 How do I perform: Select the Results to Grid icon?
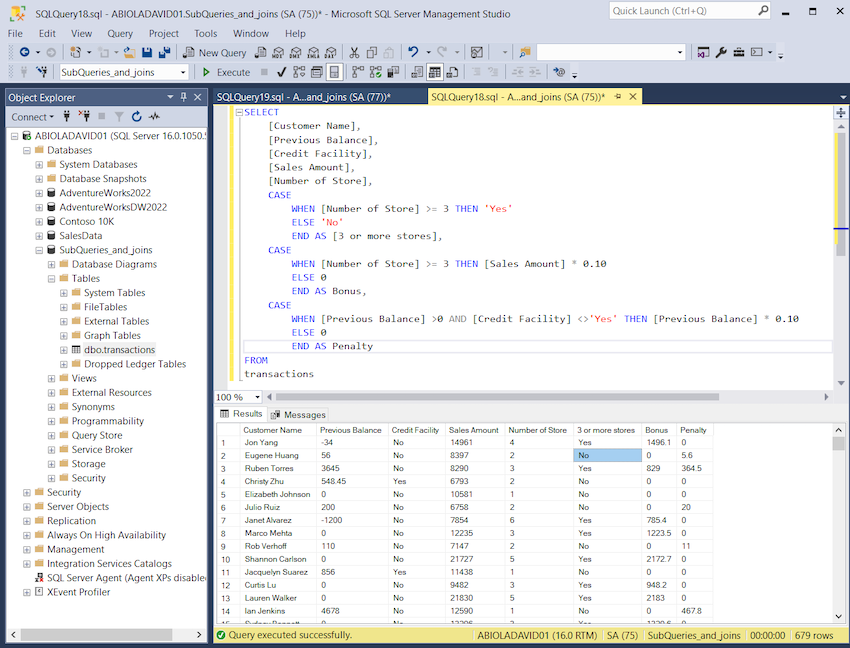(435, 71)
